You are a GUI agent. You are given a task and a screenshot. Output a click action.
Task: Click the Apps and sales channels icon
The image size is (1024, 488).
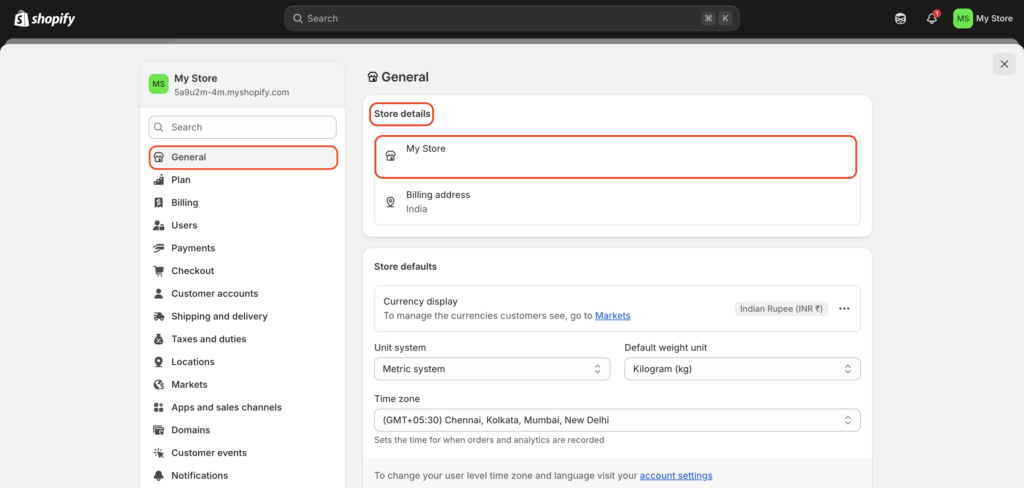pos(158,407)
